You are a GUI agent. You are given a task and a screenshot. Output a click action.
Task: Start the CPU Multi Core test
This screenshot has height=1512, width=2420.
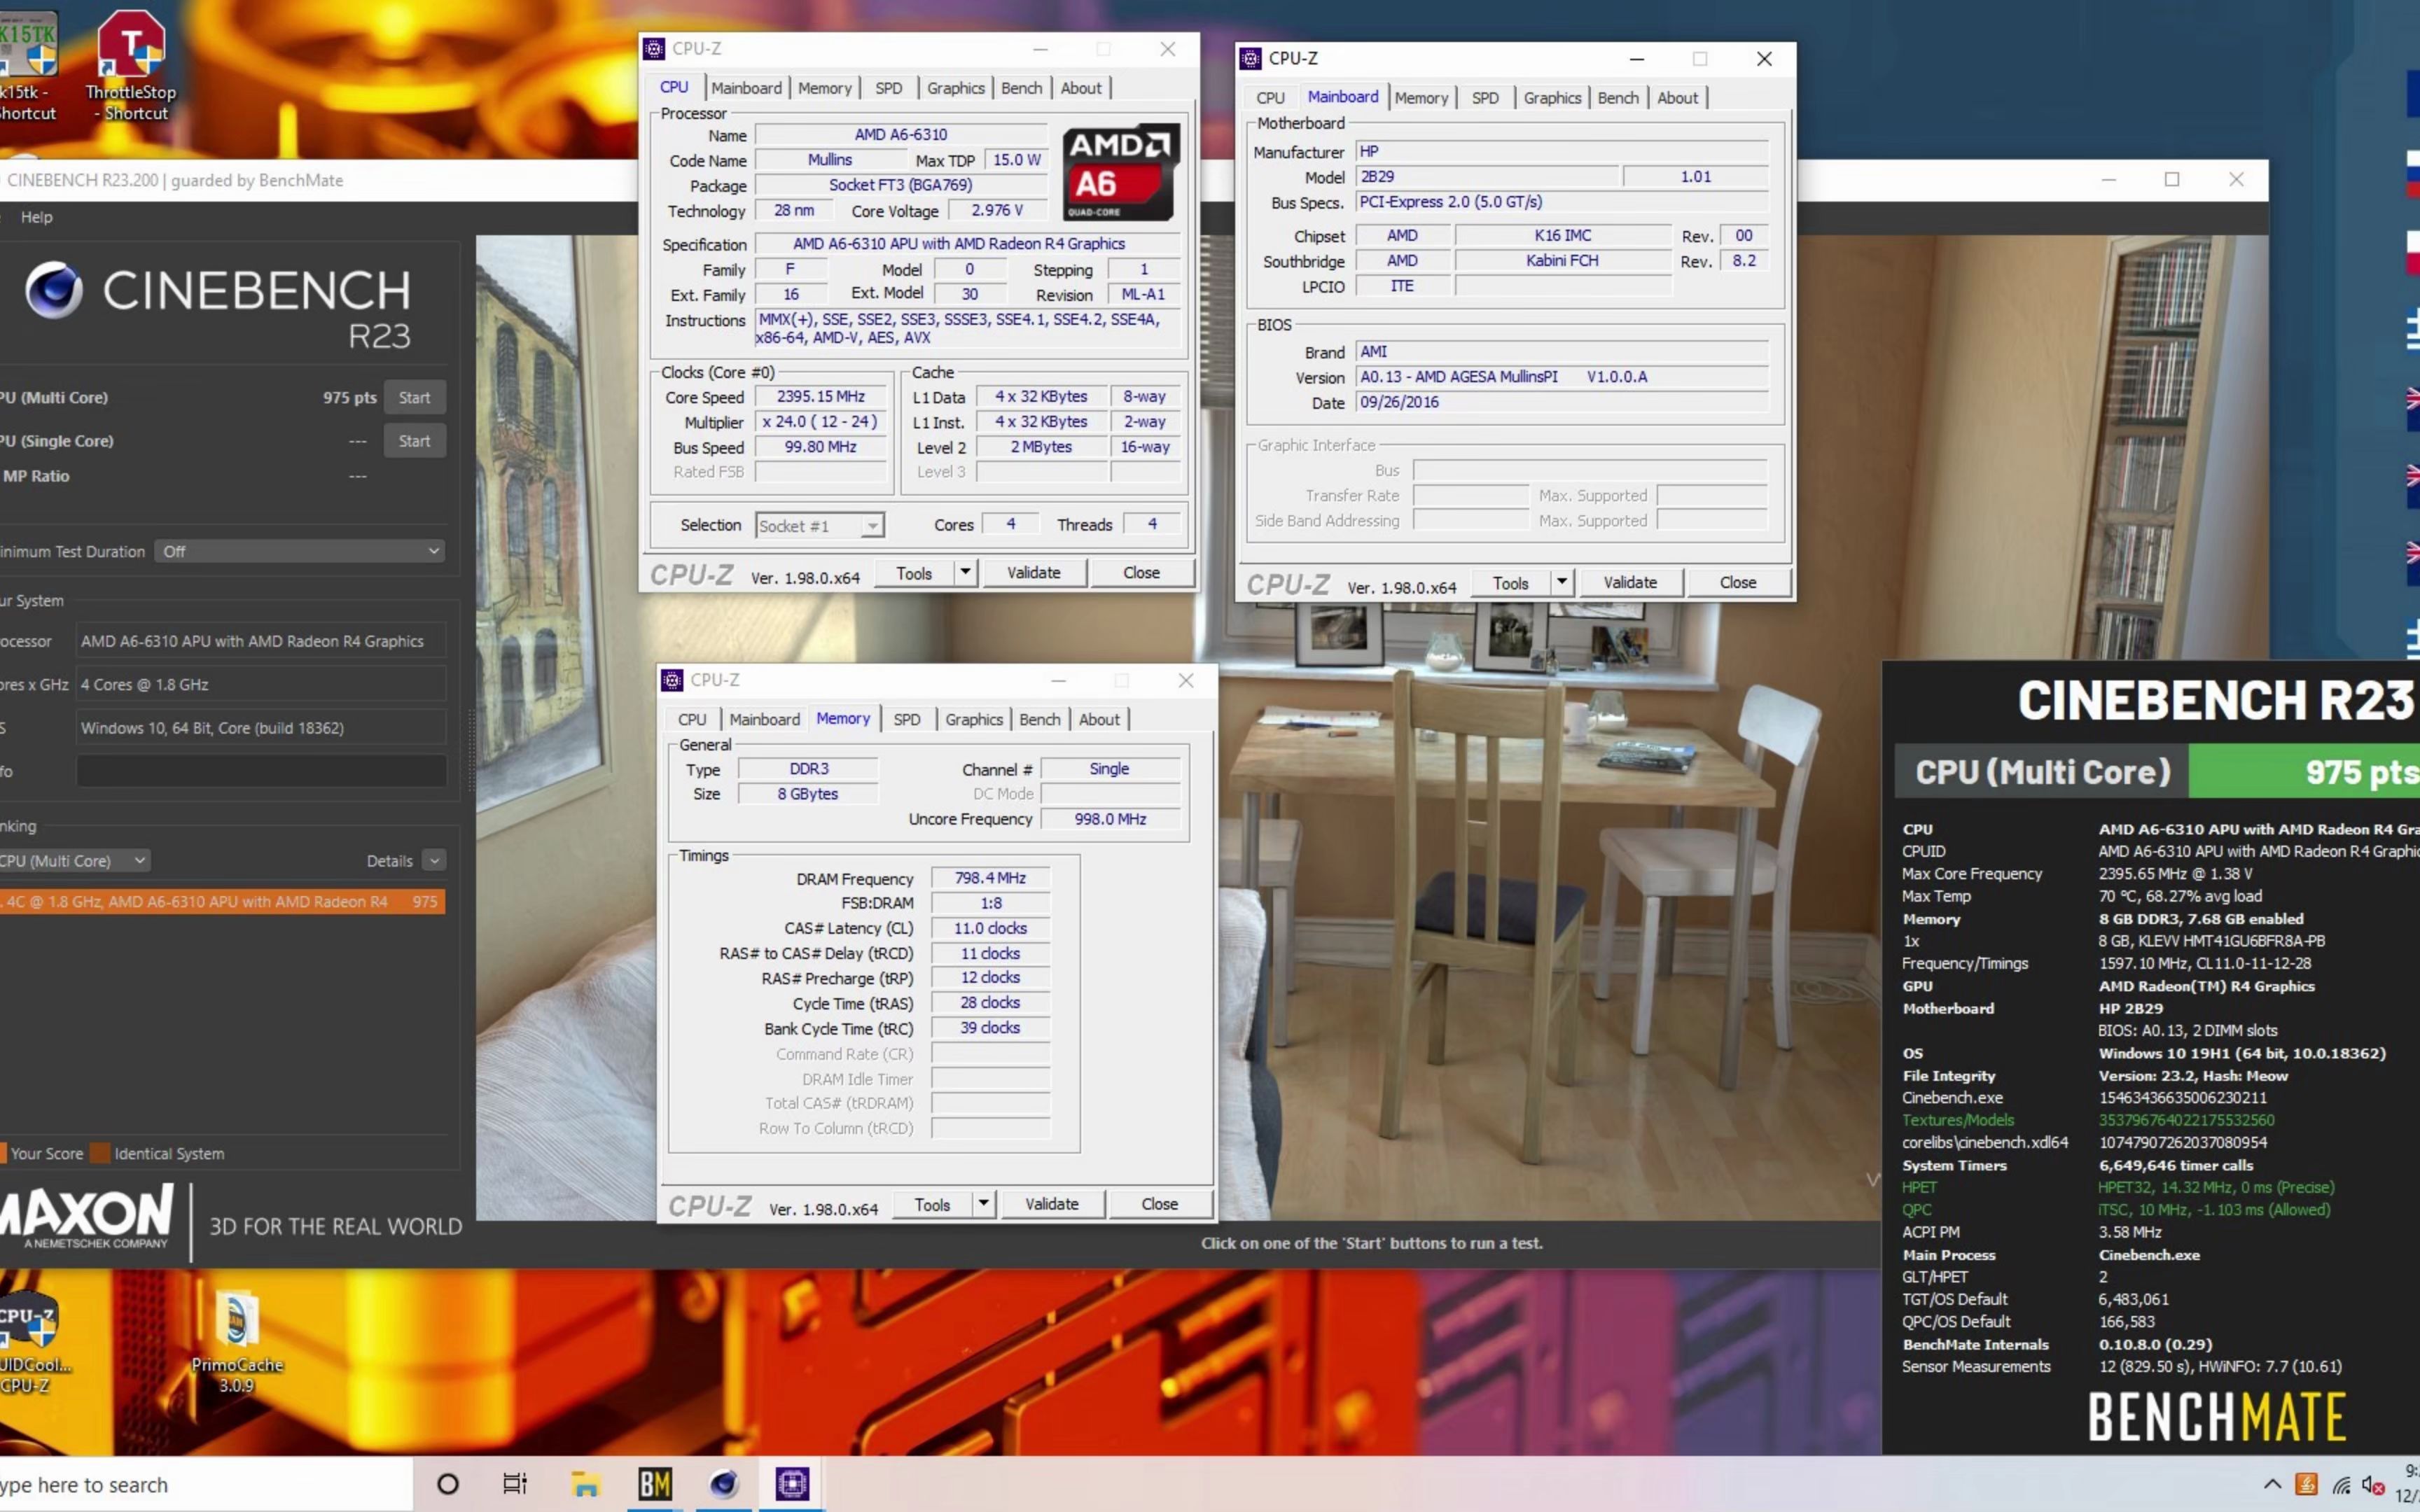414,397
